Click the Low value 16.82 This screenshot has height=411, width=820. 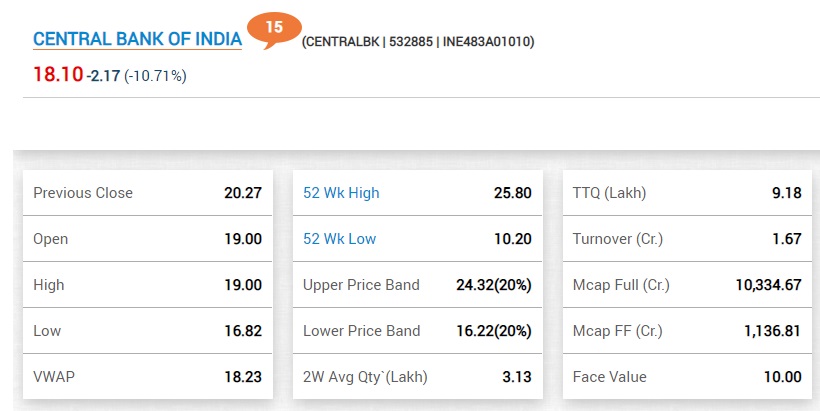[x=243, y=331]
